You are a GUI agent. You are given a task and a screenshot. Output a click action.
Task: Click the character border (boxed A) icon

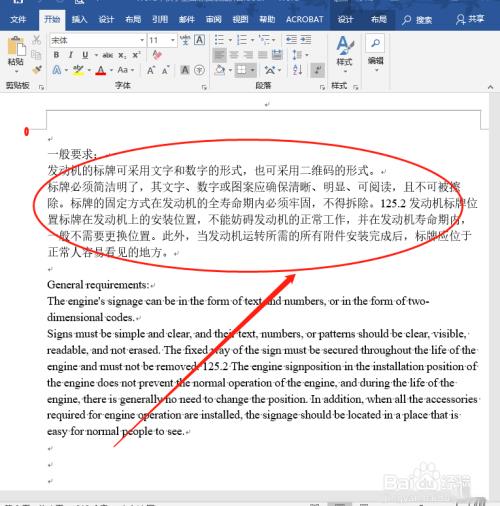tap(199, 40)
